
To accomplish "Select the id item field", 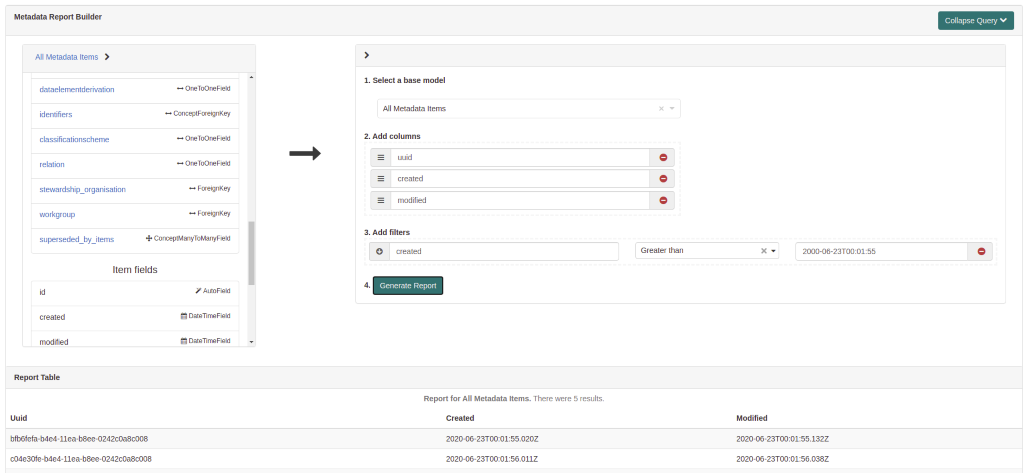I will point(135,292).
